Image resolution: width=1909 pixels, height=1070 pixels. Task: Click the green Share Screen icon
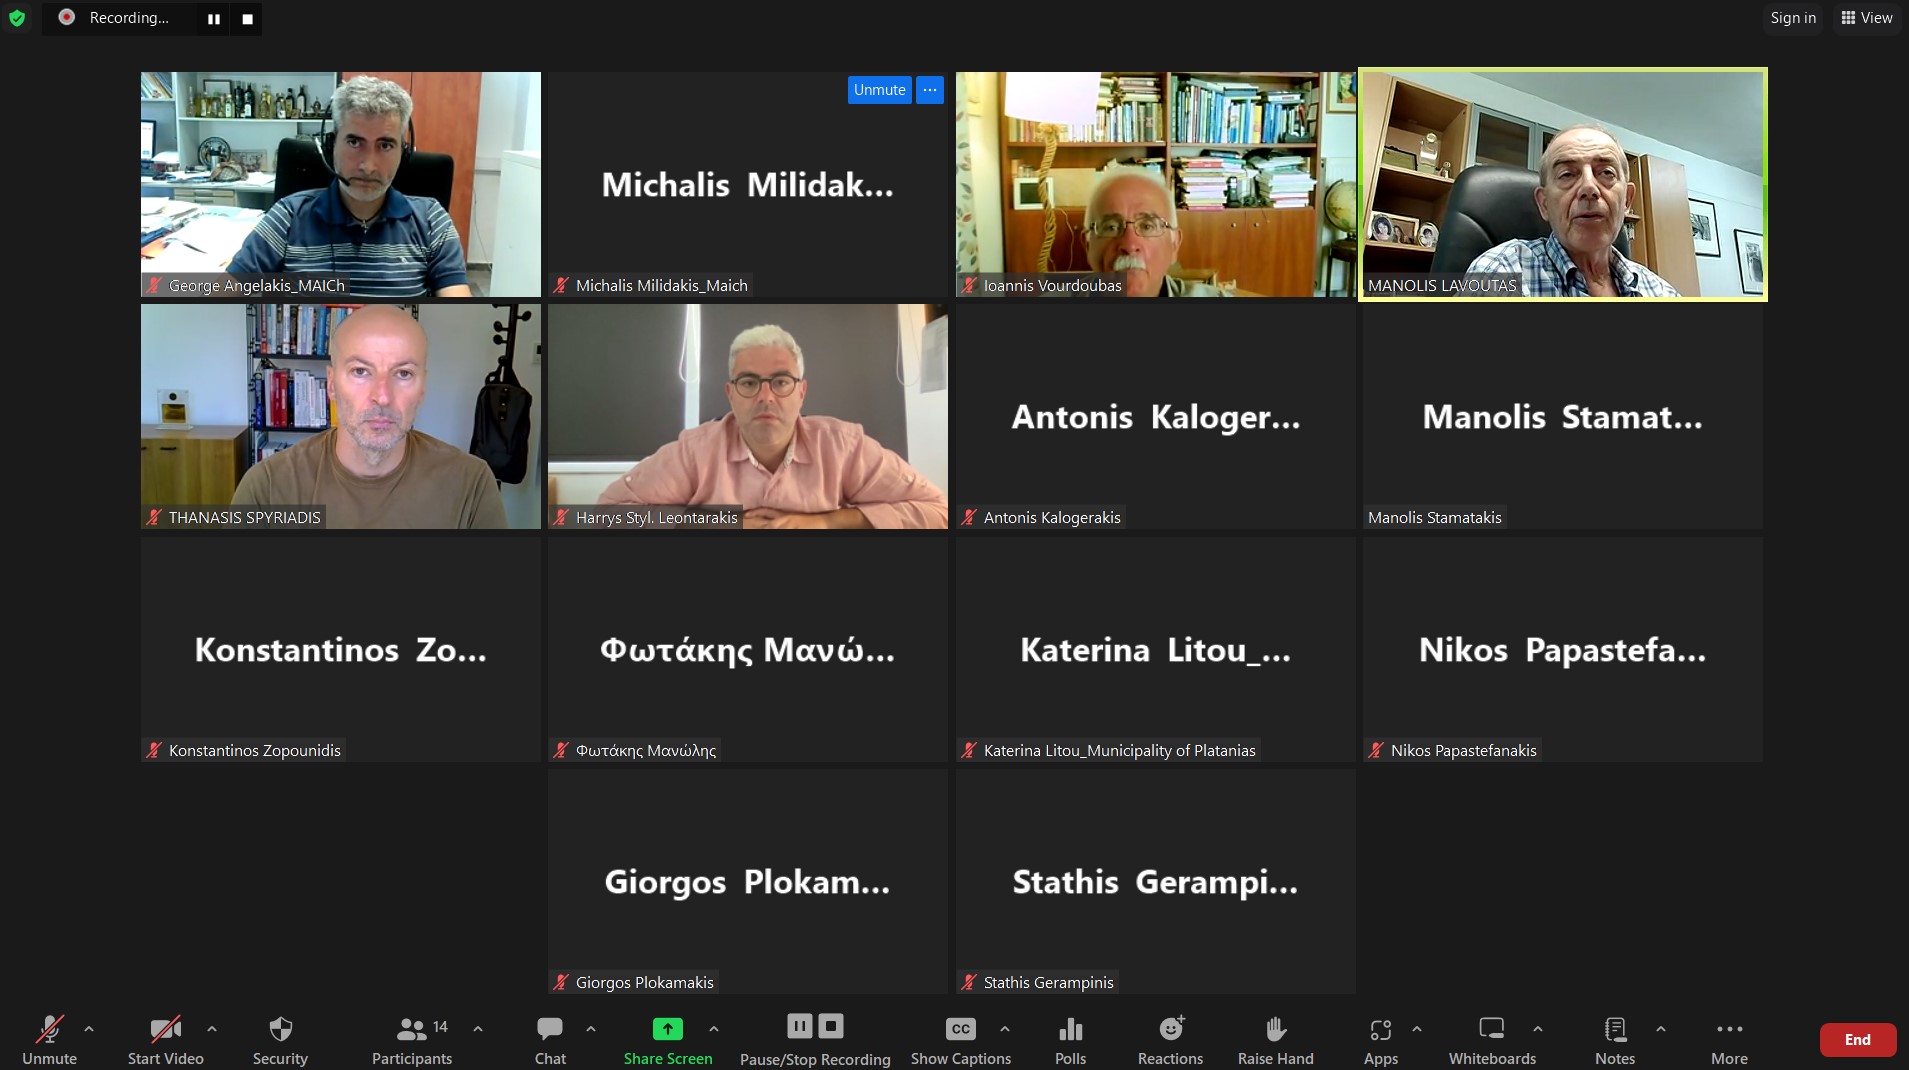[x=667, y=1029]
